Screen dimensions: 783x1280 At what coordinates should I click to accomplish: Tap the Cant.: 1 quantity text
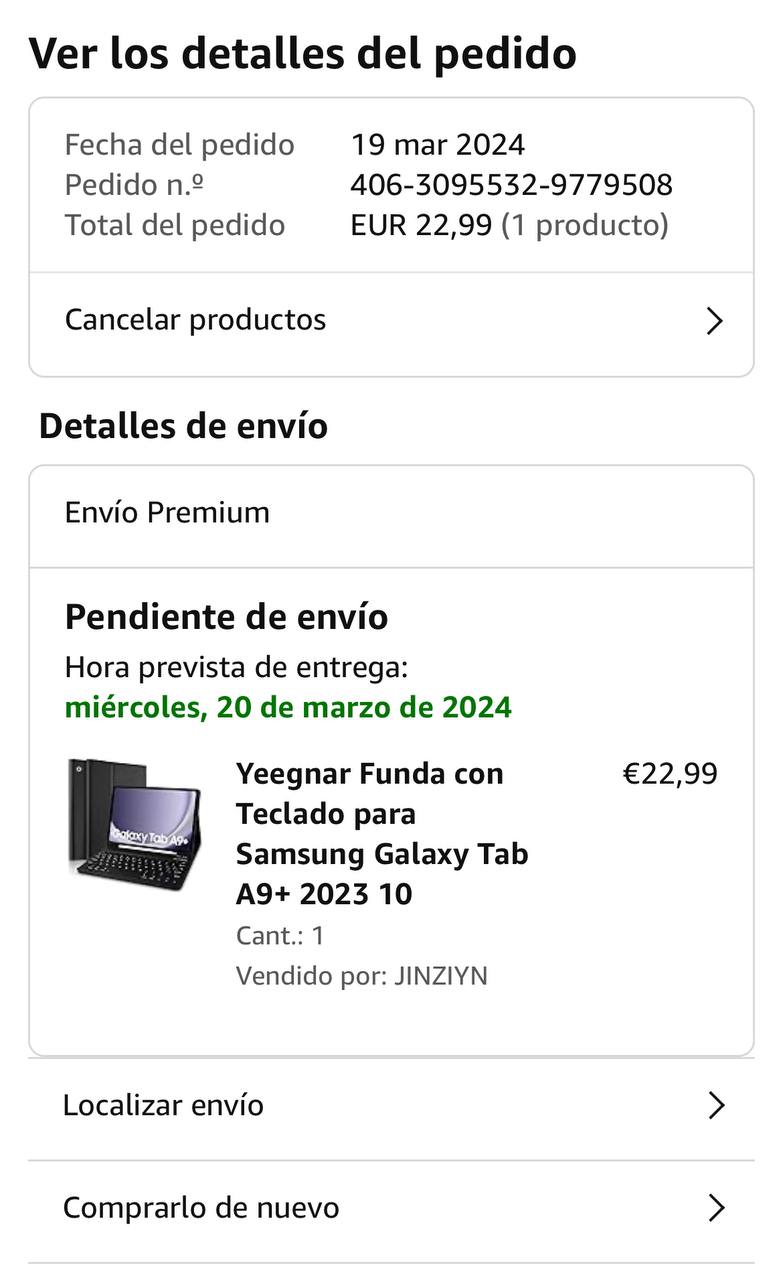coord(280,936)
